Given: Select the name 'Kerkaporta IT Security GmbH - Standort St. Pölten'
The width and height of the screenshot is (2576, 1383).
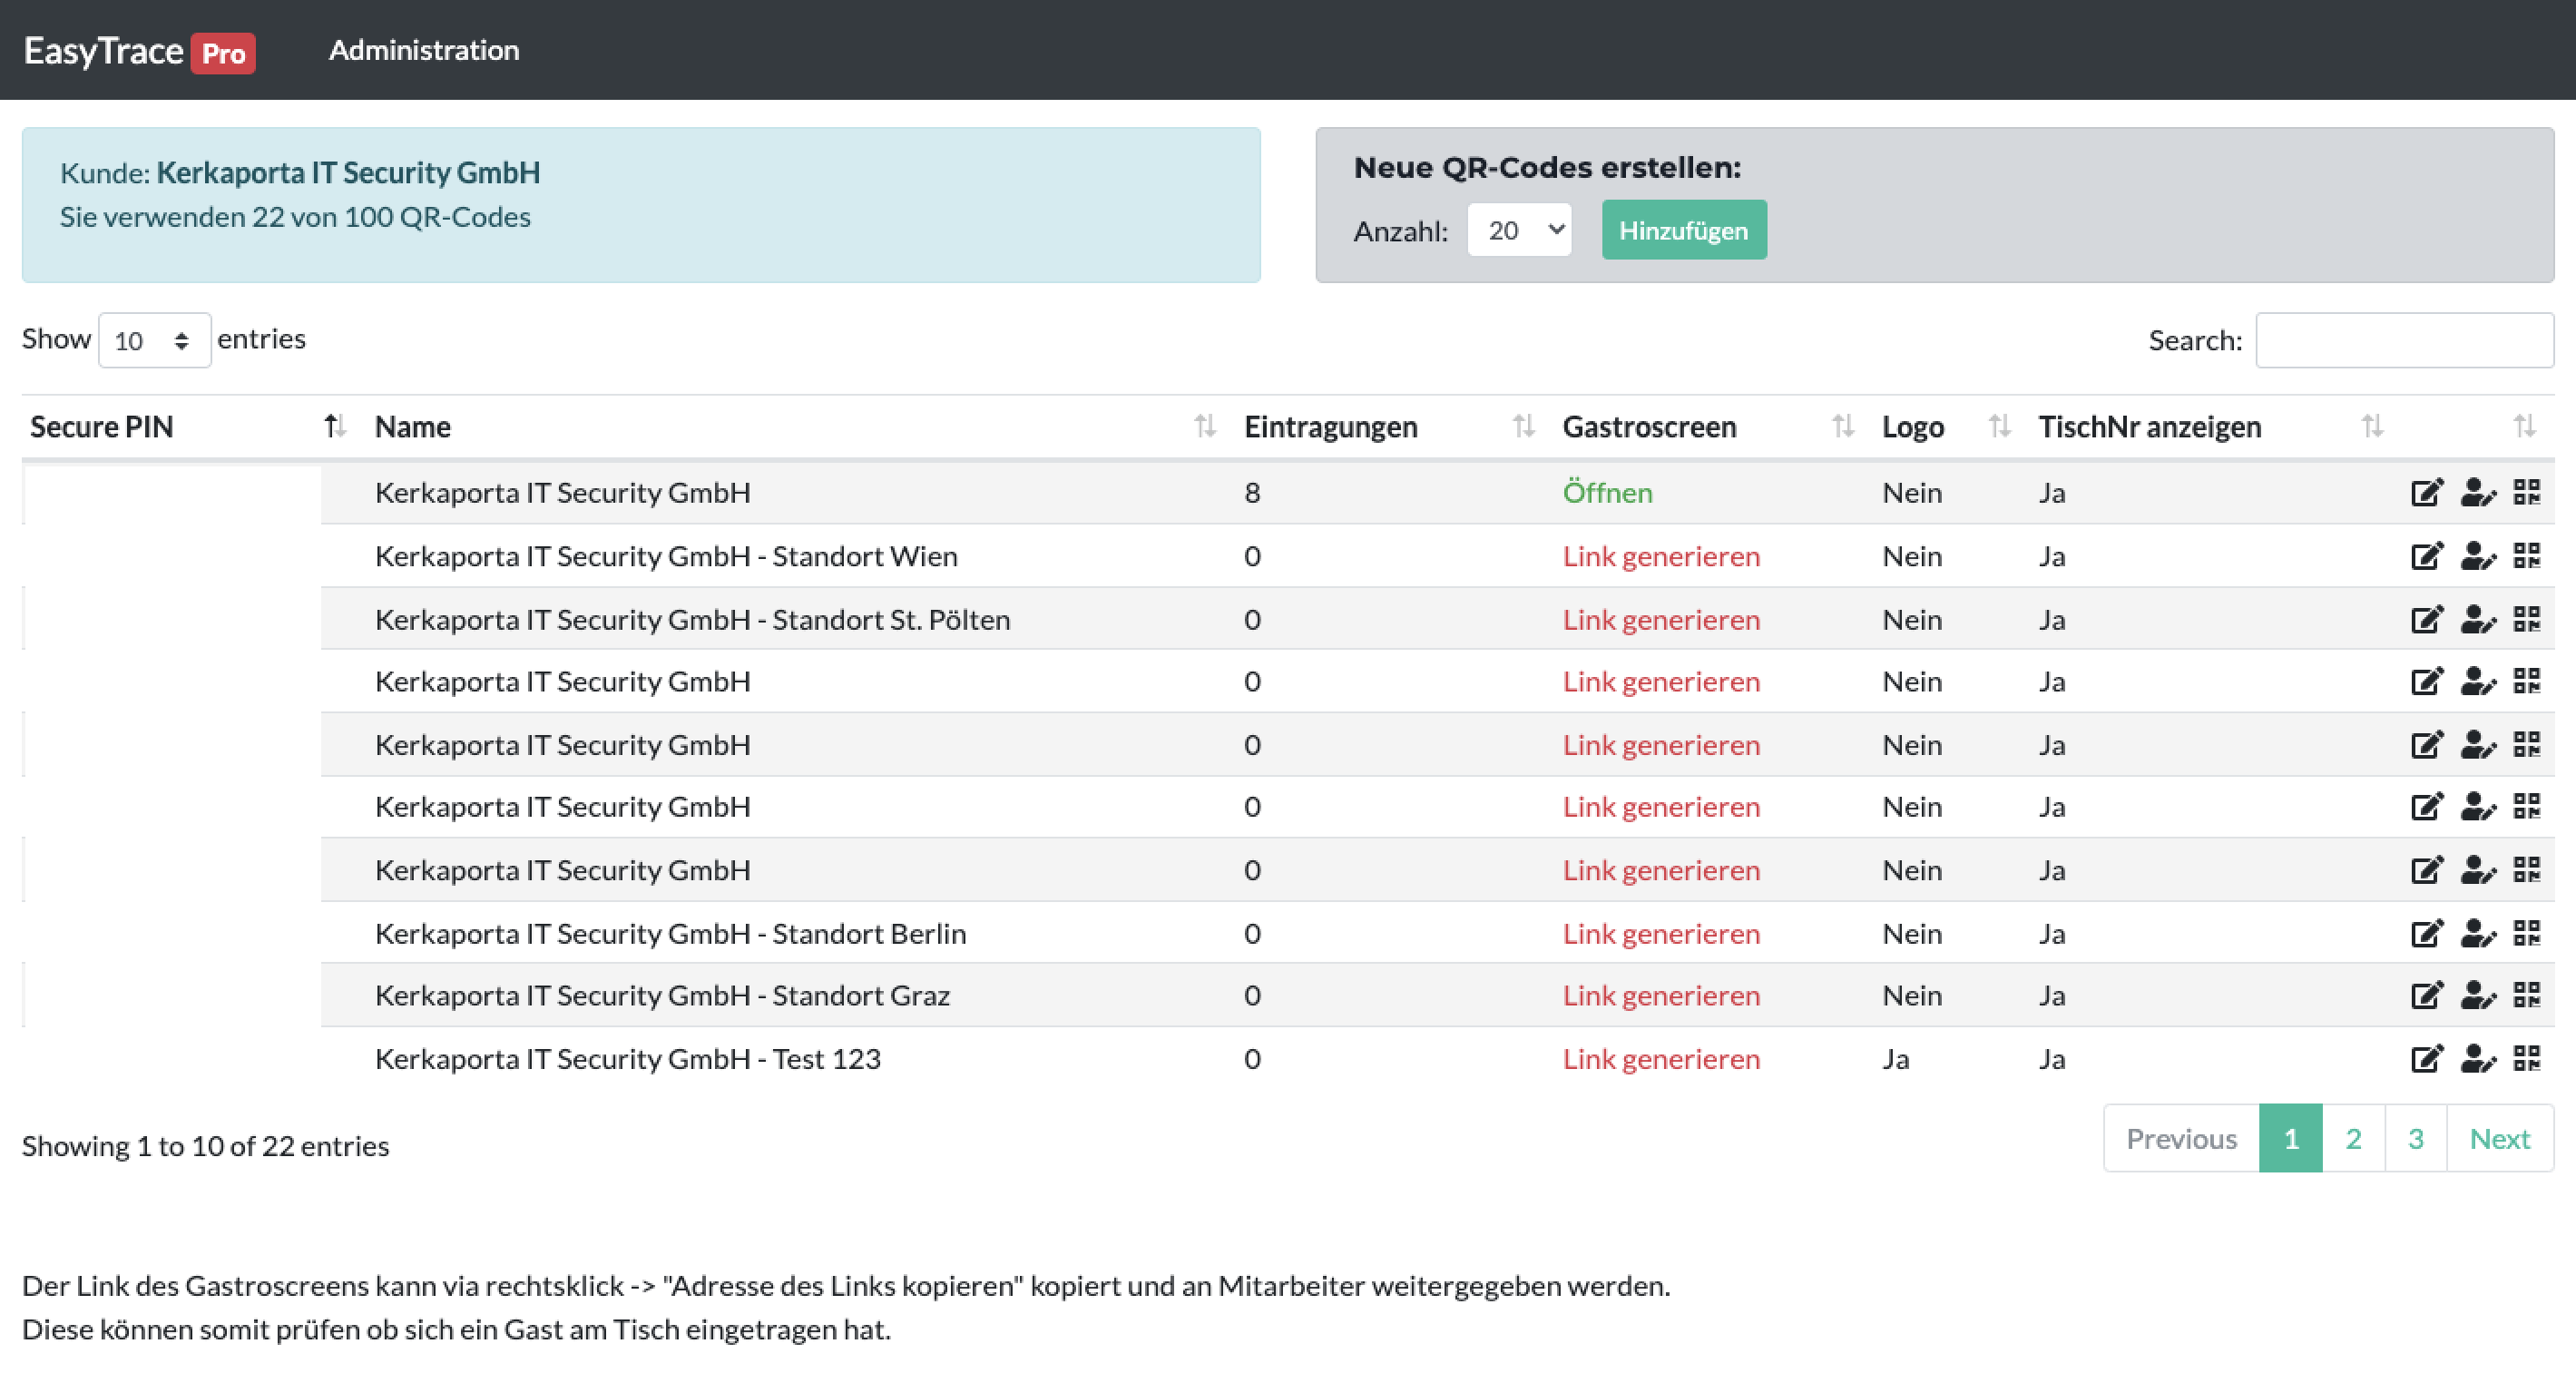Looking at the screenshot, I should [692, 619].
